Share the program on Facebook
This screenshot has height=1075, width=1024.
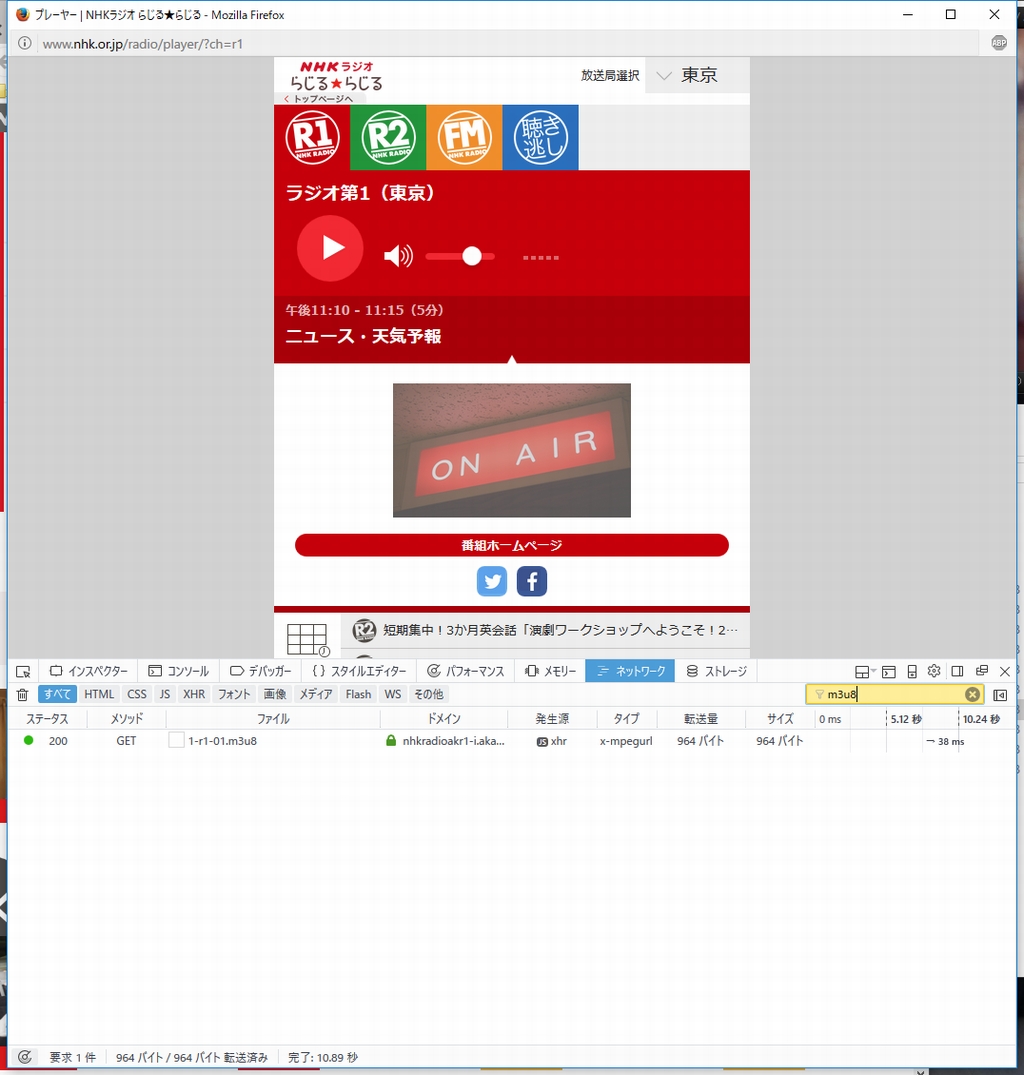pos(532,581)
